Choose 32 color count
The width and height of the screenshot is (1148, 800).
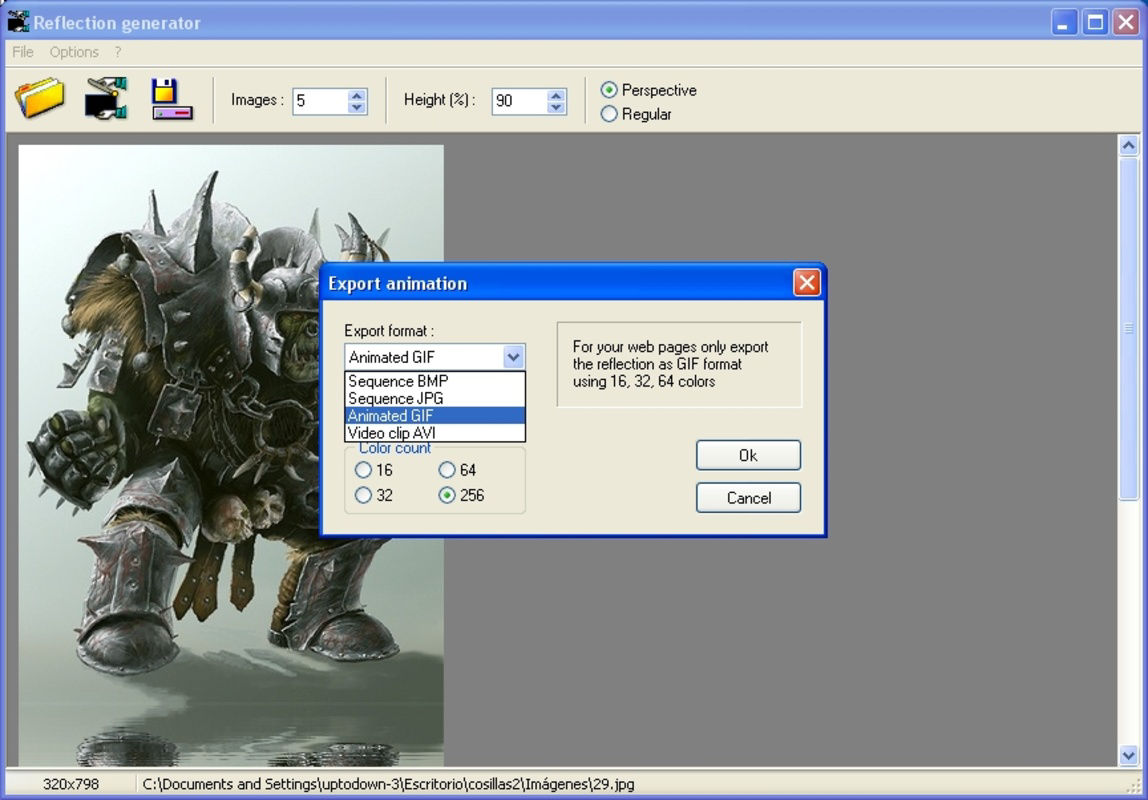(363, 496)
